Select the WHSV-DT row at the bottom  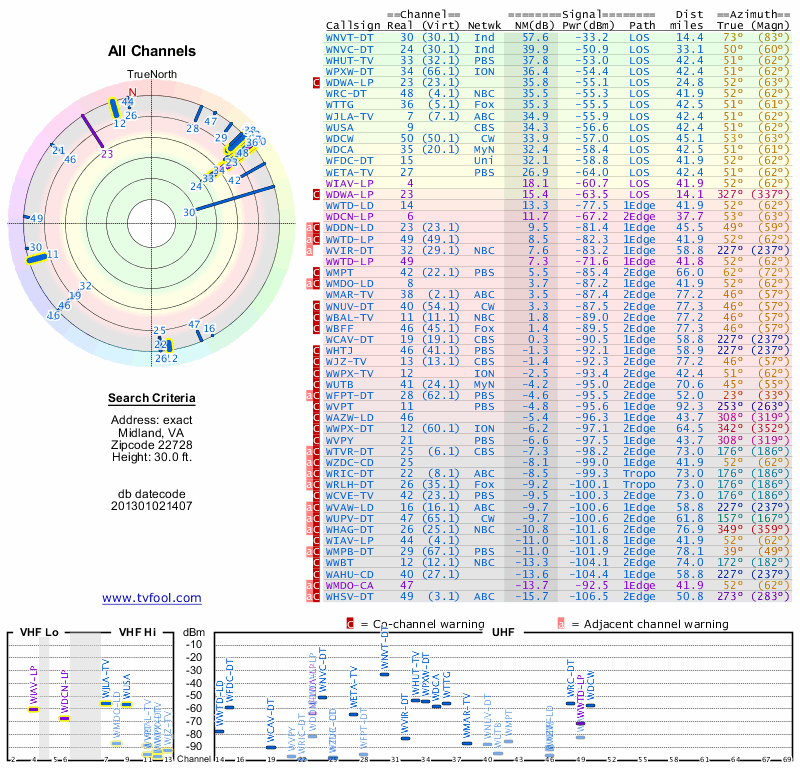click(557, 596)
